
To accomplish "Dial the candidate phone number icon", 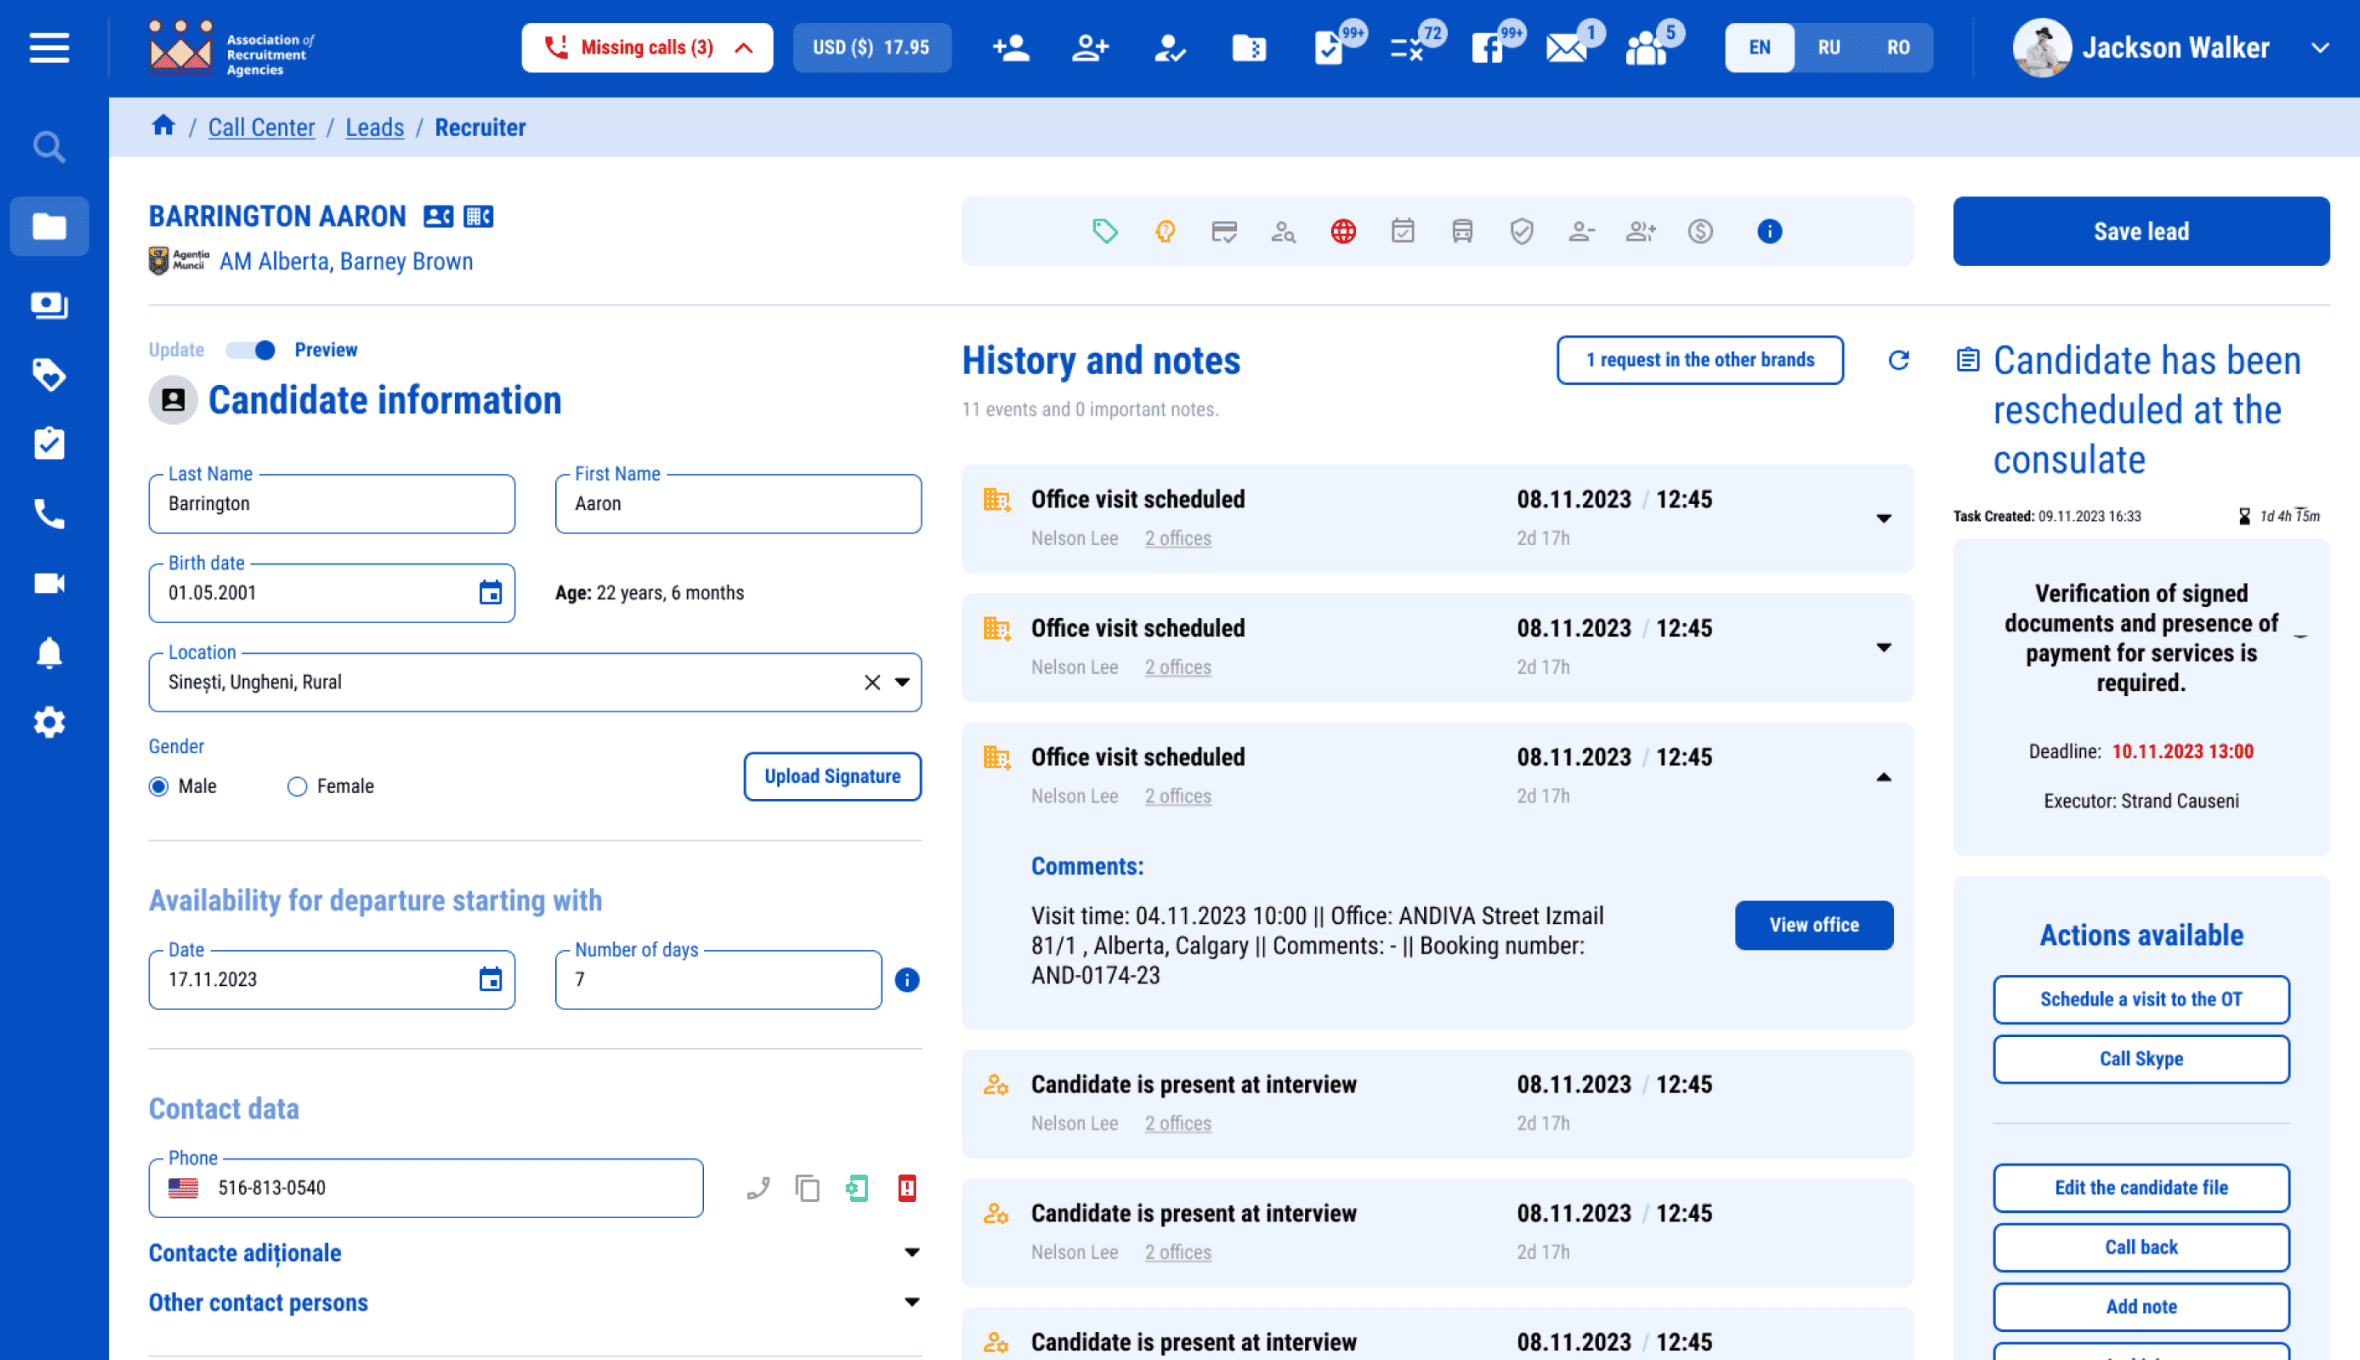I will [x=758, y=1188].
